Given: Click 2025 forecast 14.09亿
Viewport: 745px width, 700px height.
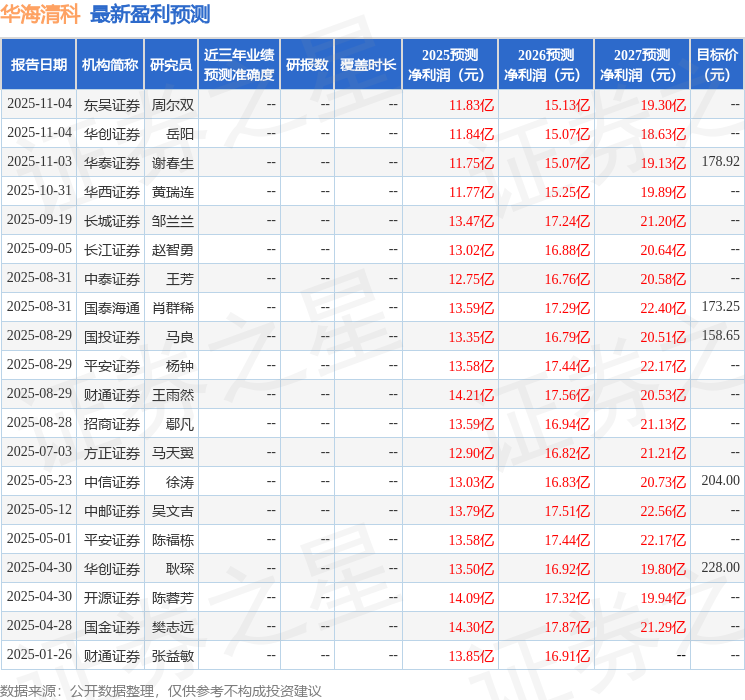Looking at the screenshot, I should click(471, 598).
